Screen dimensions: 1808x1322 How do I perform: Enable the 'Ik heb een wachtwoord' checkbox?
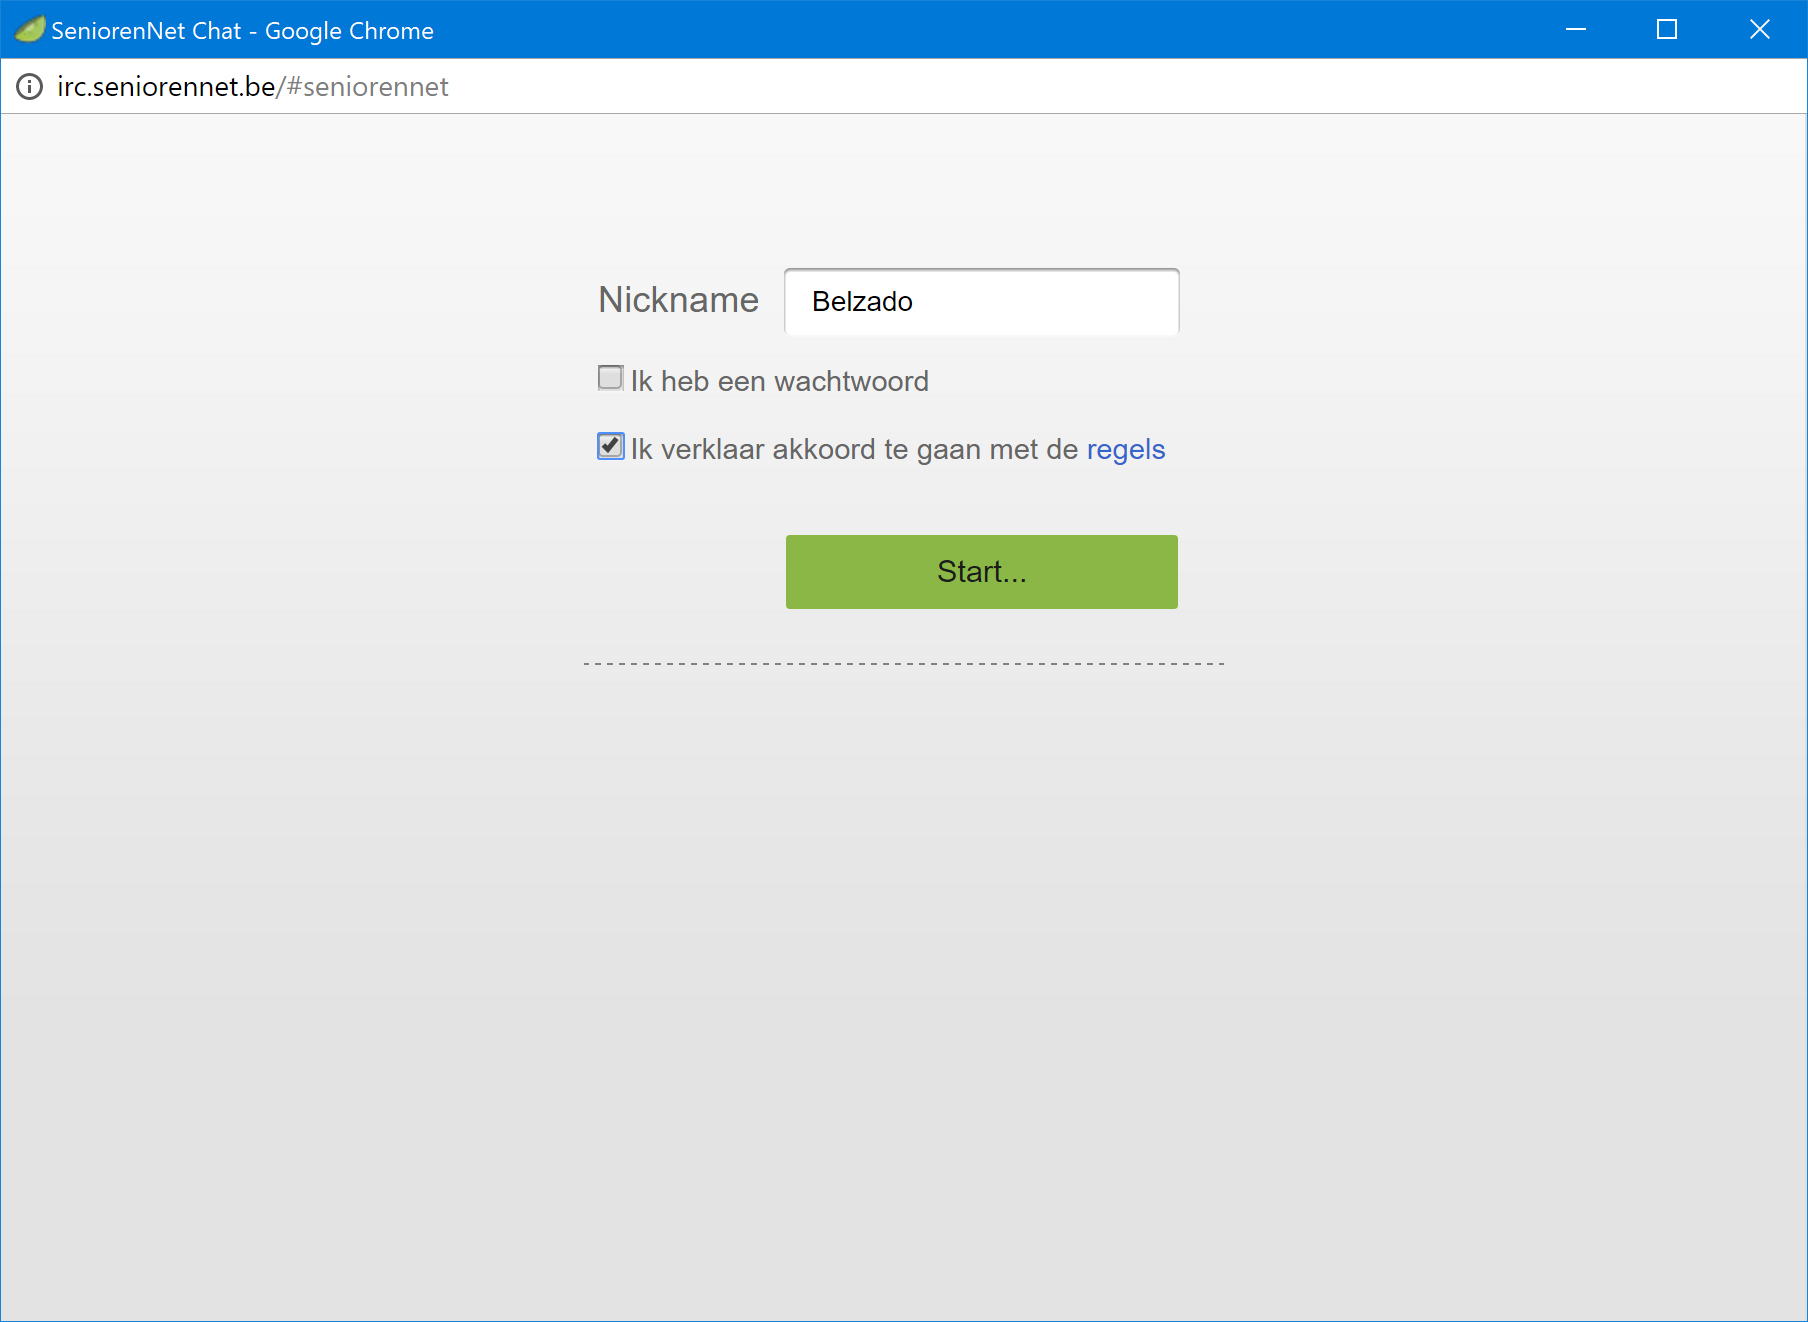tap(610, 378)
